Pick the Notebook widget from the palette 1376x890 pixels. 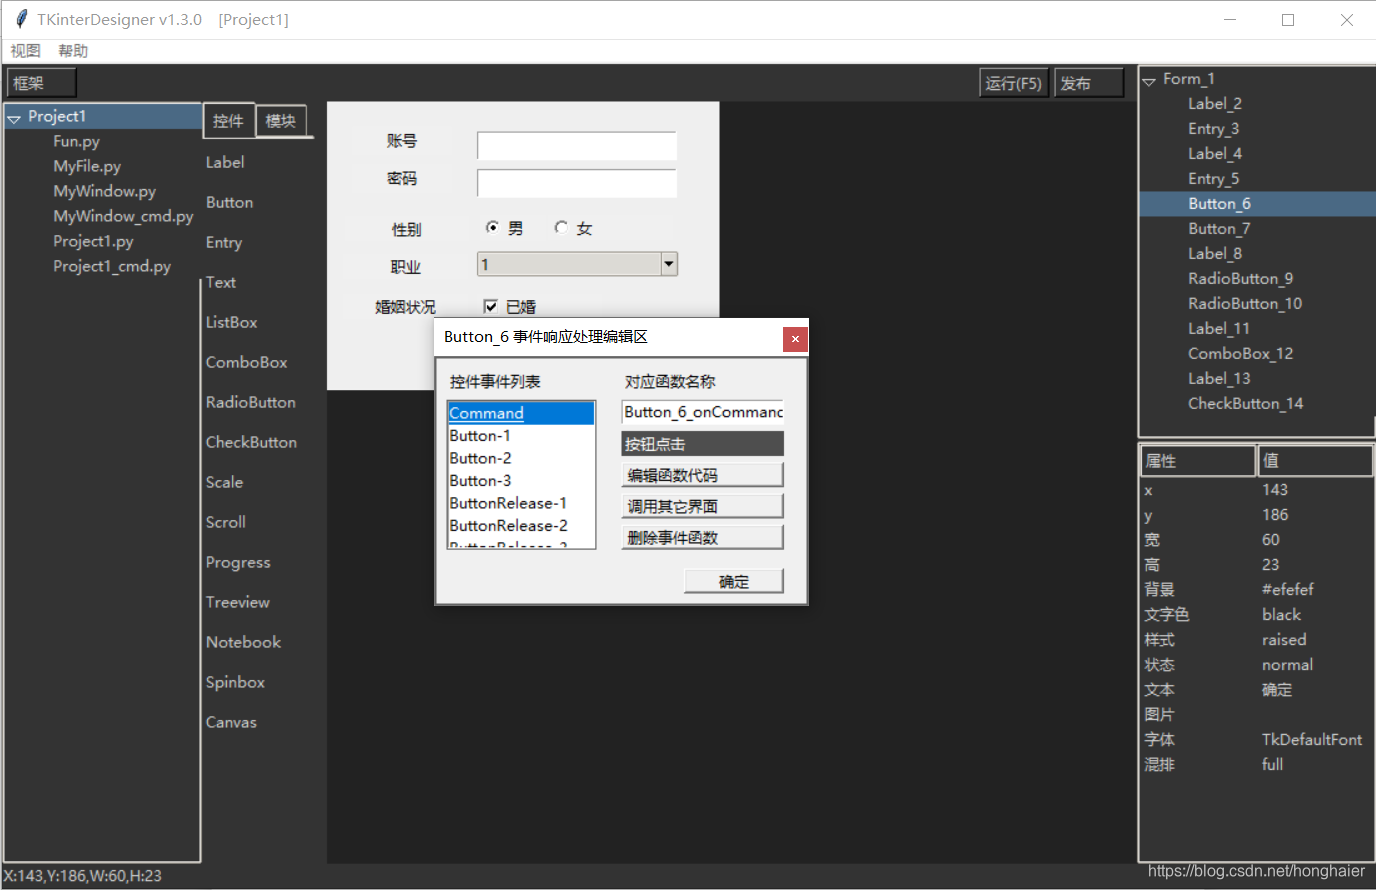(243, 642)
